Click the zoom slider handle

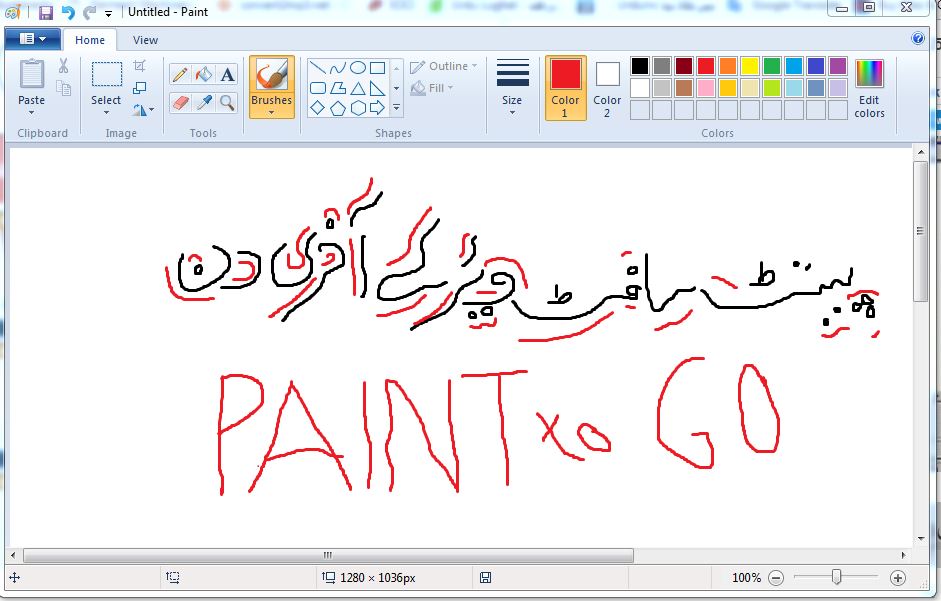pyautogui.click(x=836, y=577)
